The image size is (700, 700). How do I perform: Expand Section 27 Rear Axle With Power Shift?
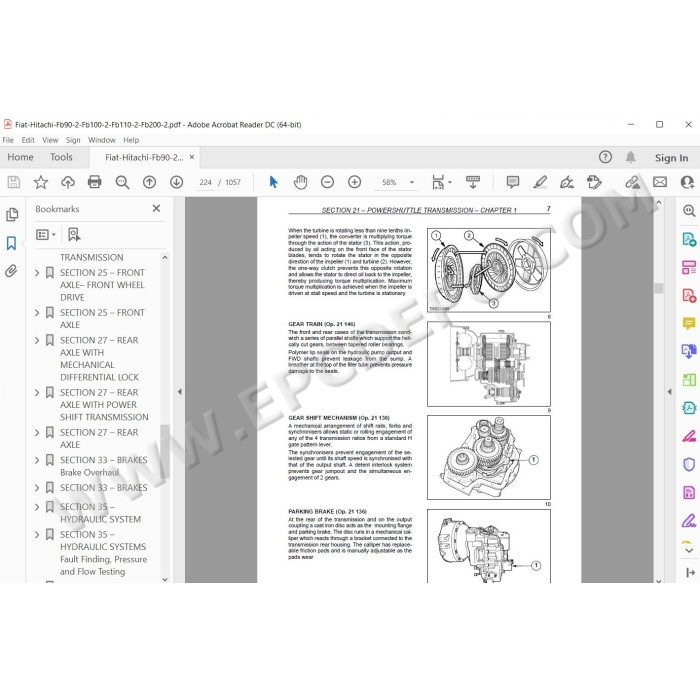tap(37, 393)
